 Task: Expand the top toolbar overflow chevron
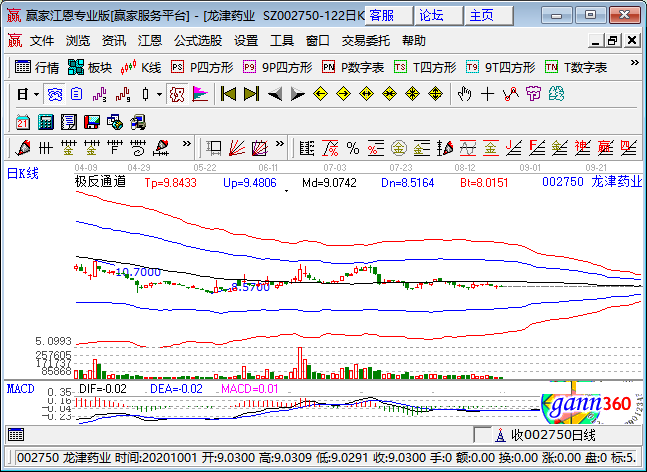point(634,63)
